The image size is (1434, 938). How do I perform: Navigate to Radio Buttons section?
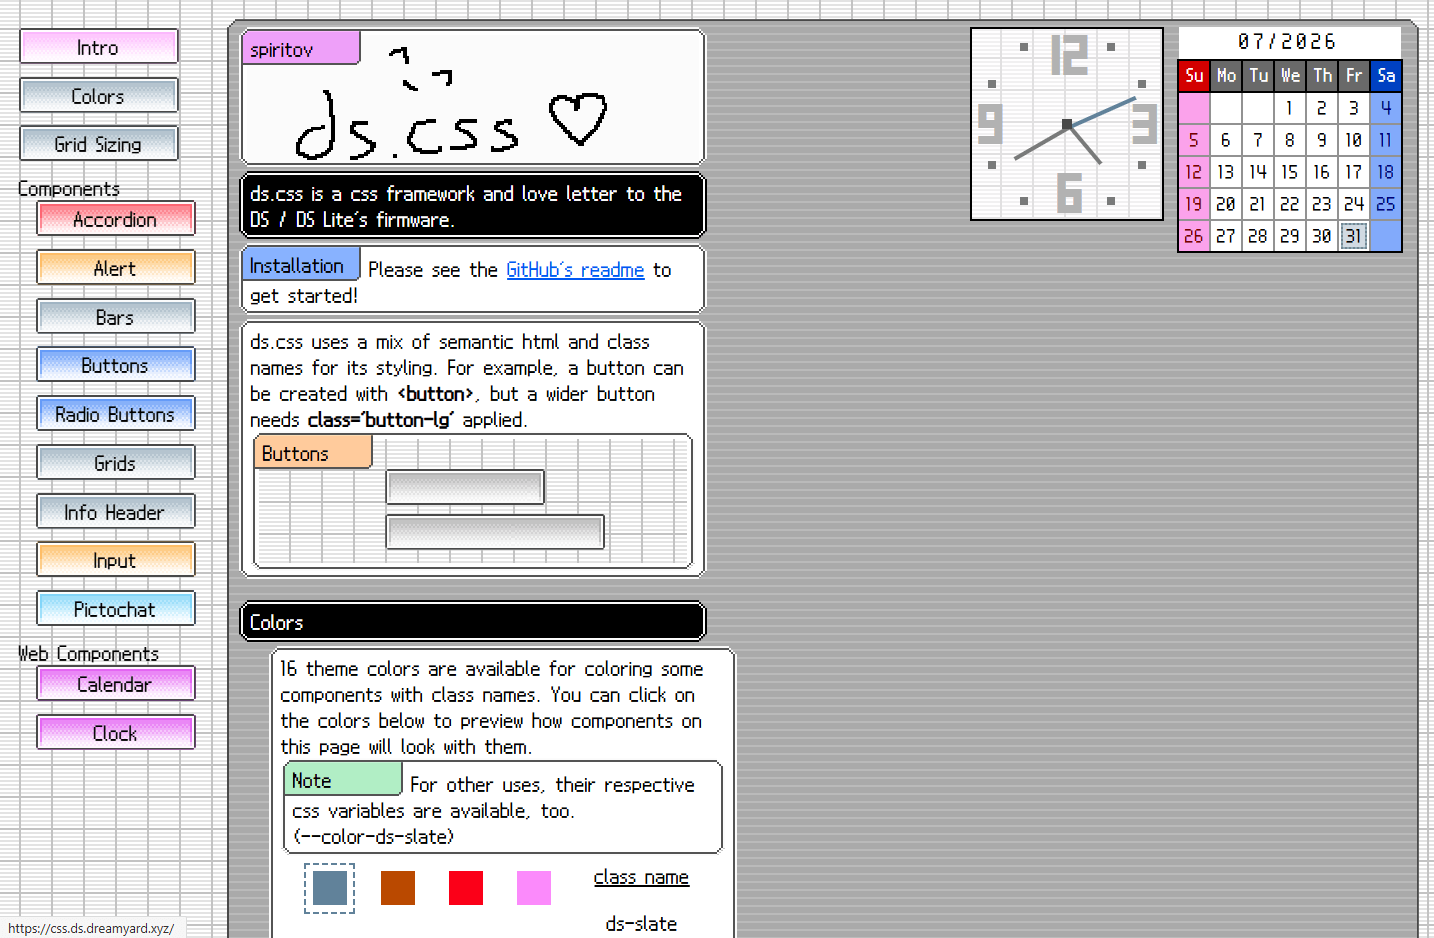[x=115, y=414]
